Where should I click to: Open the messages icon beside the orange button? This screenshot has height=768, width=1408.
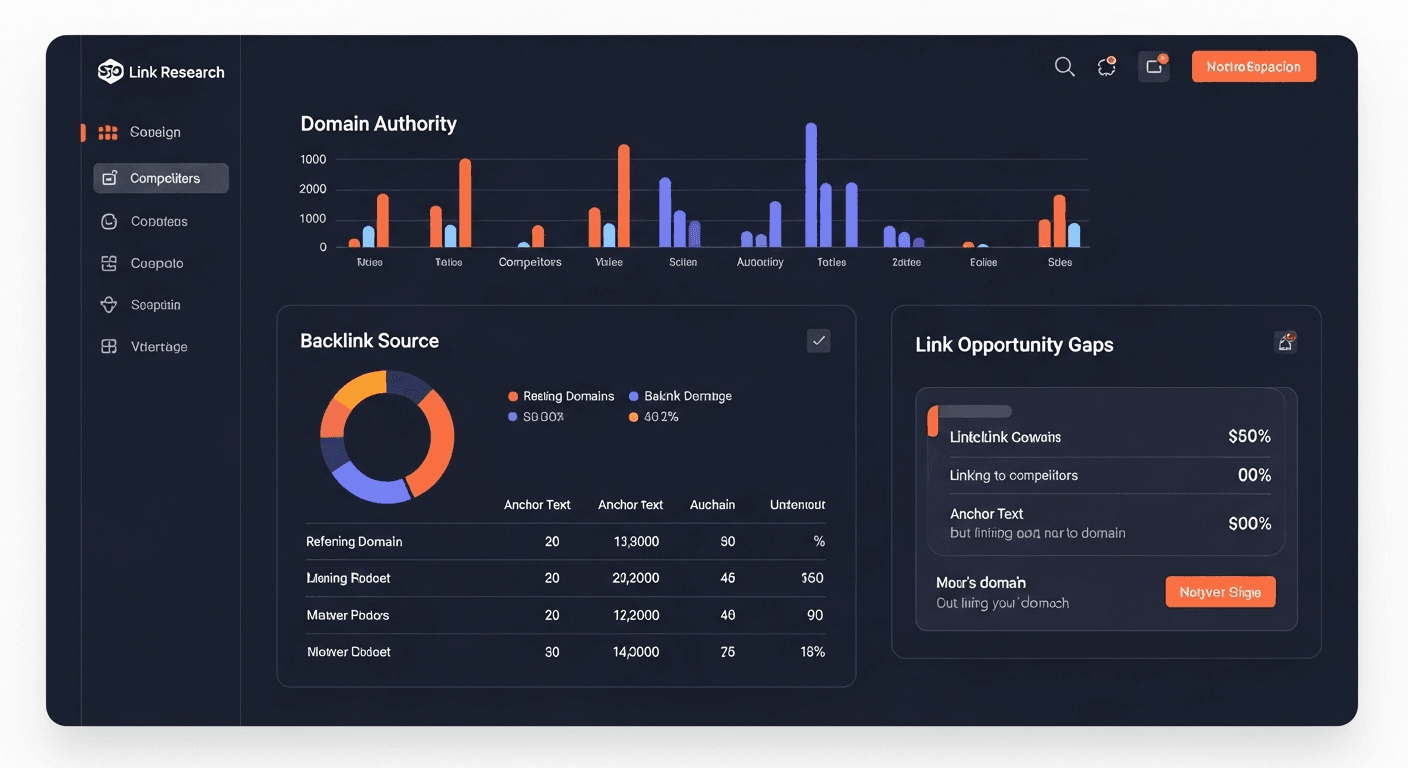[x=1153, y=66]
